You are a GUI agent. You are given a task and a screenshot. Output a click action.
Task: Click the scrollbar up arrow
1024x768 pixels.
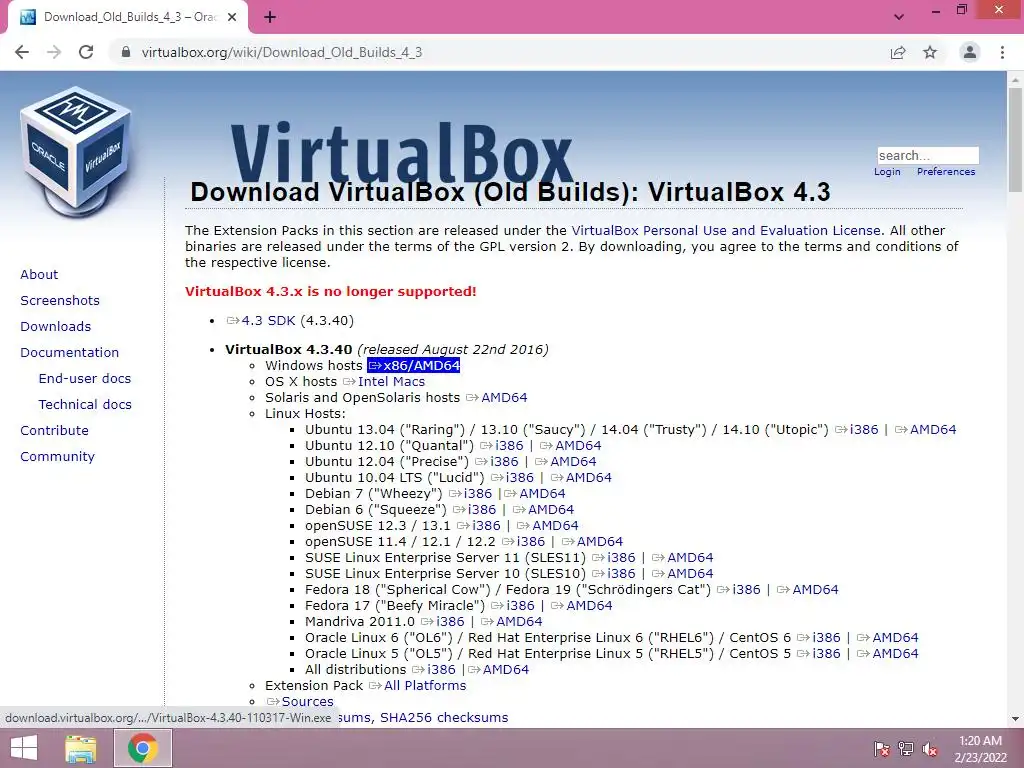1015,79
